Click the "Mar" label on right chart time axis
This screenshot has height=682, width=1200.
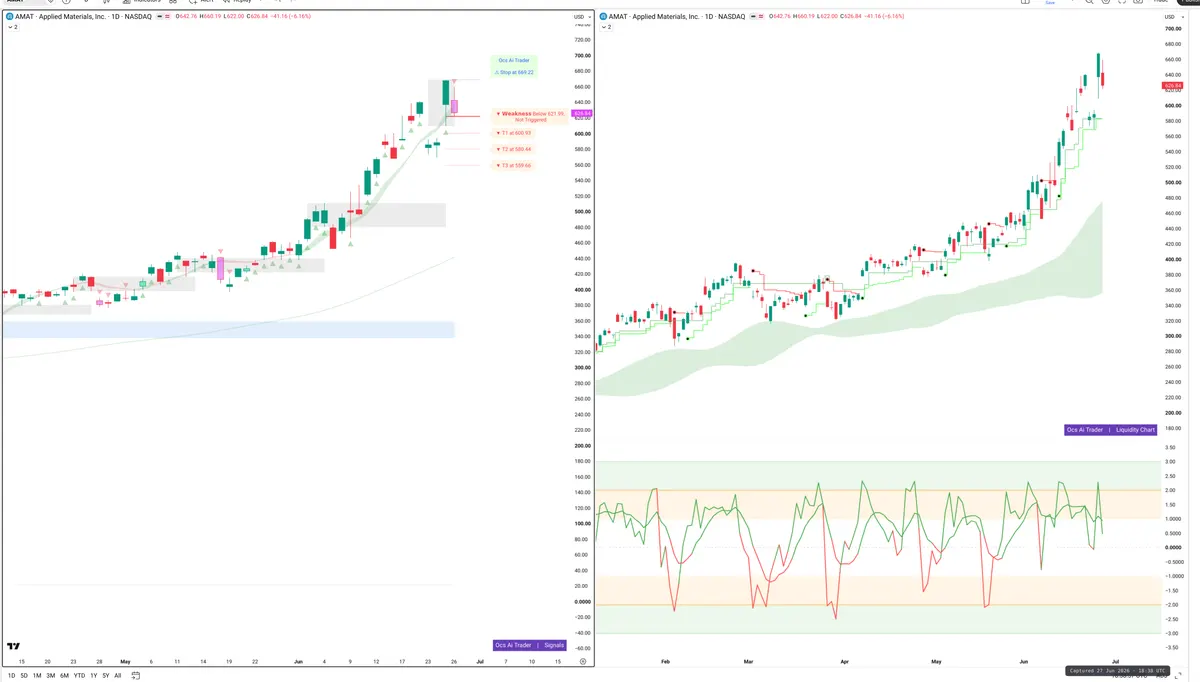[749, 661]
